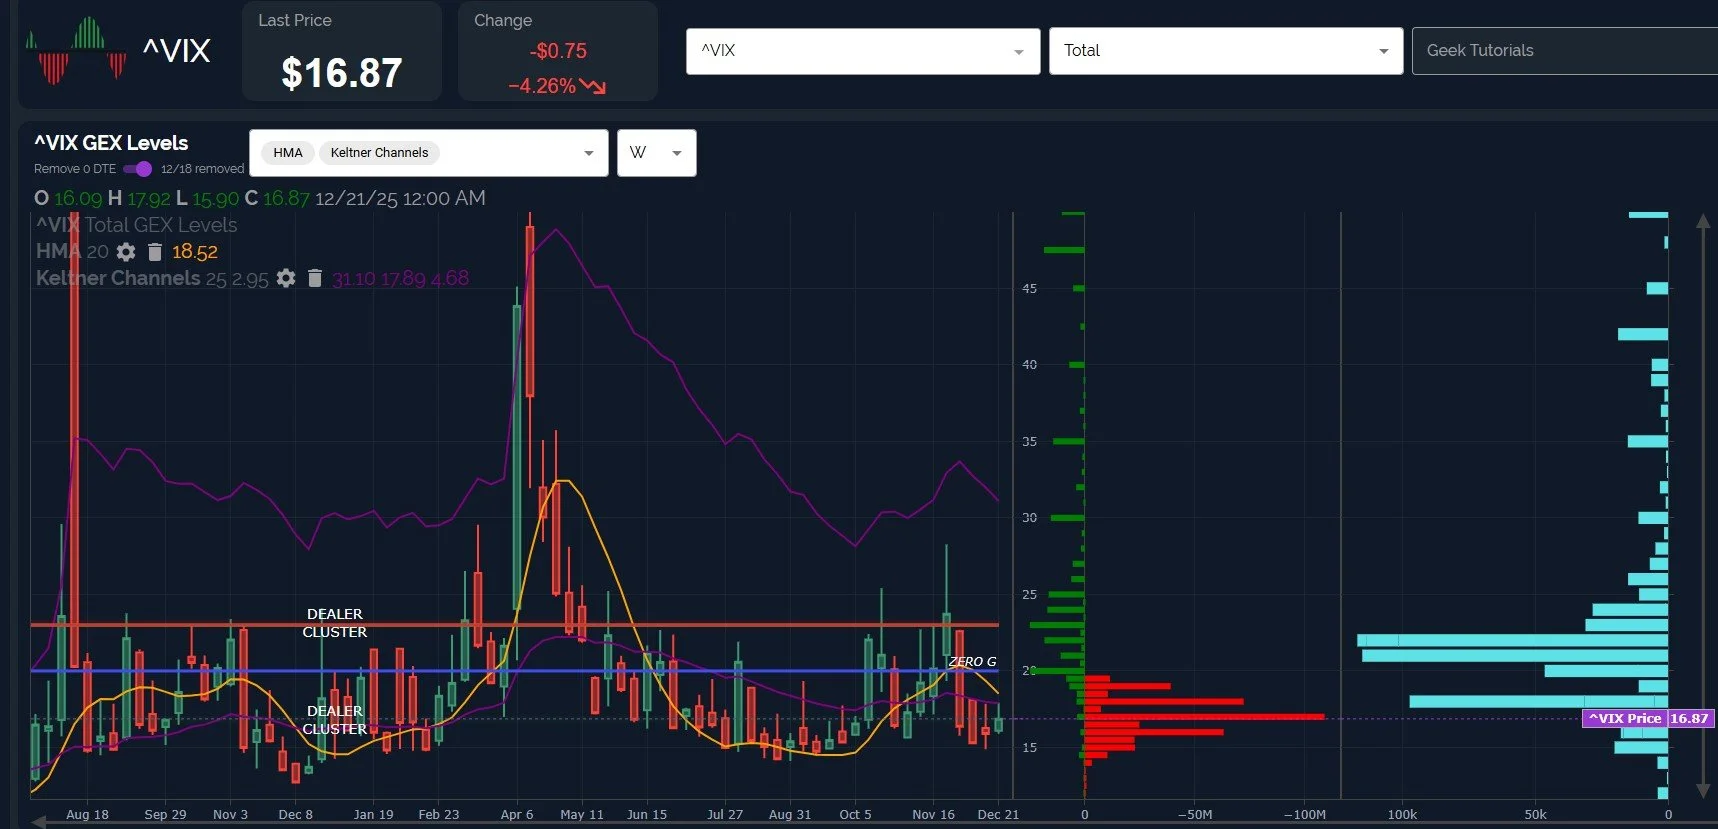Viewport: 1718px width, 829px height.
Task: Click the lower DEALER CLUSTER label
Action: 335,720
